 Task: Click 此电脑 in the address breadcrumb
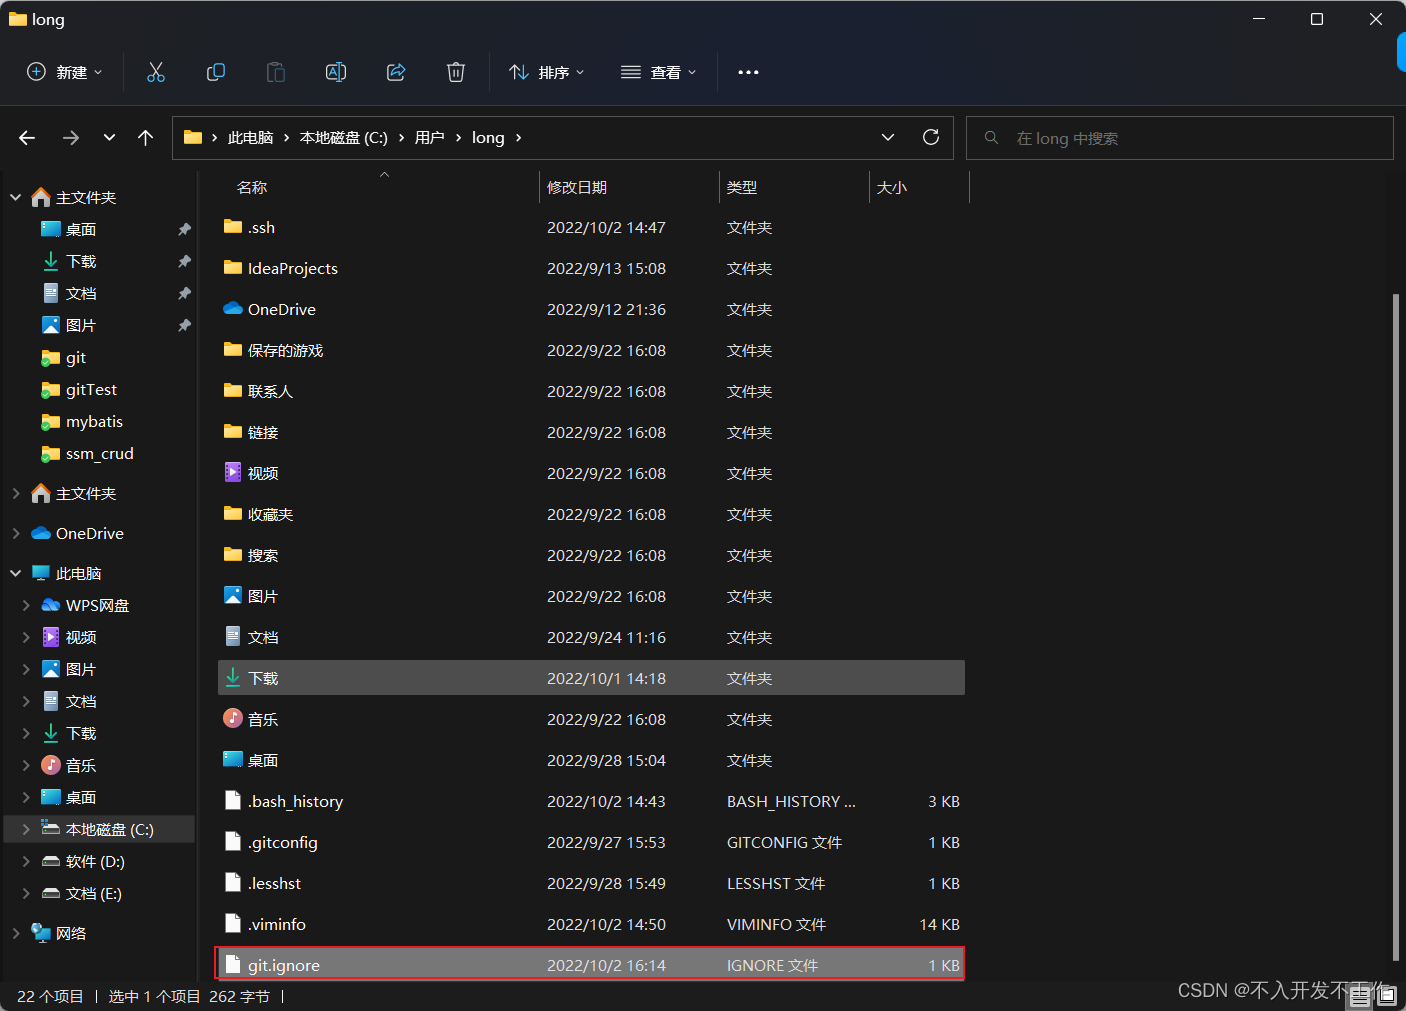pyautogui.click(x=250, y=138)
